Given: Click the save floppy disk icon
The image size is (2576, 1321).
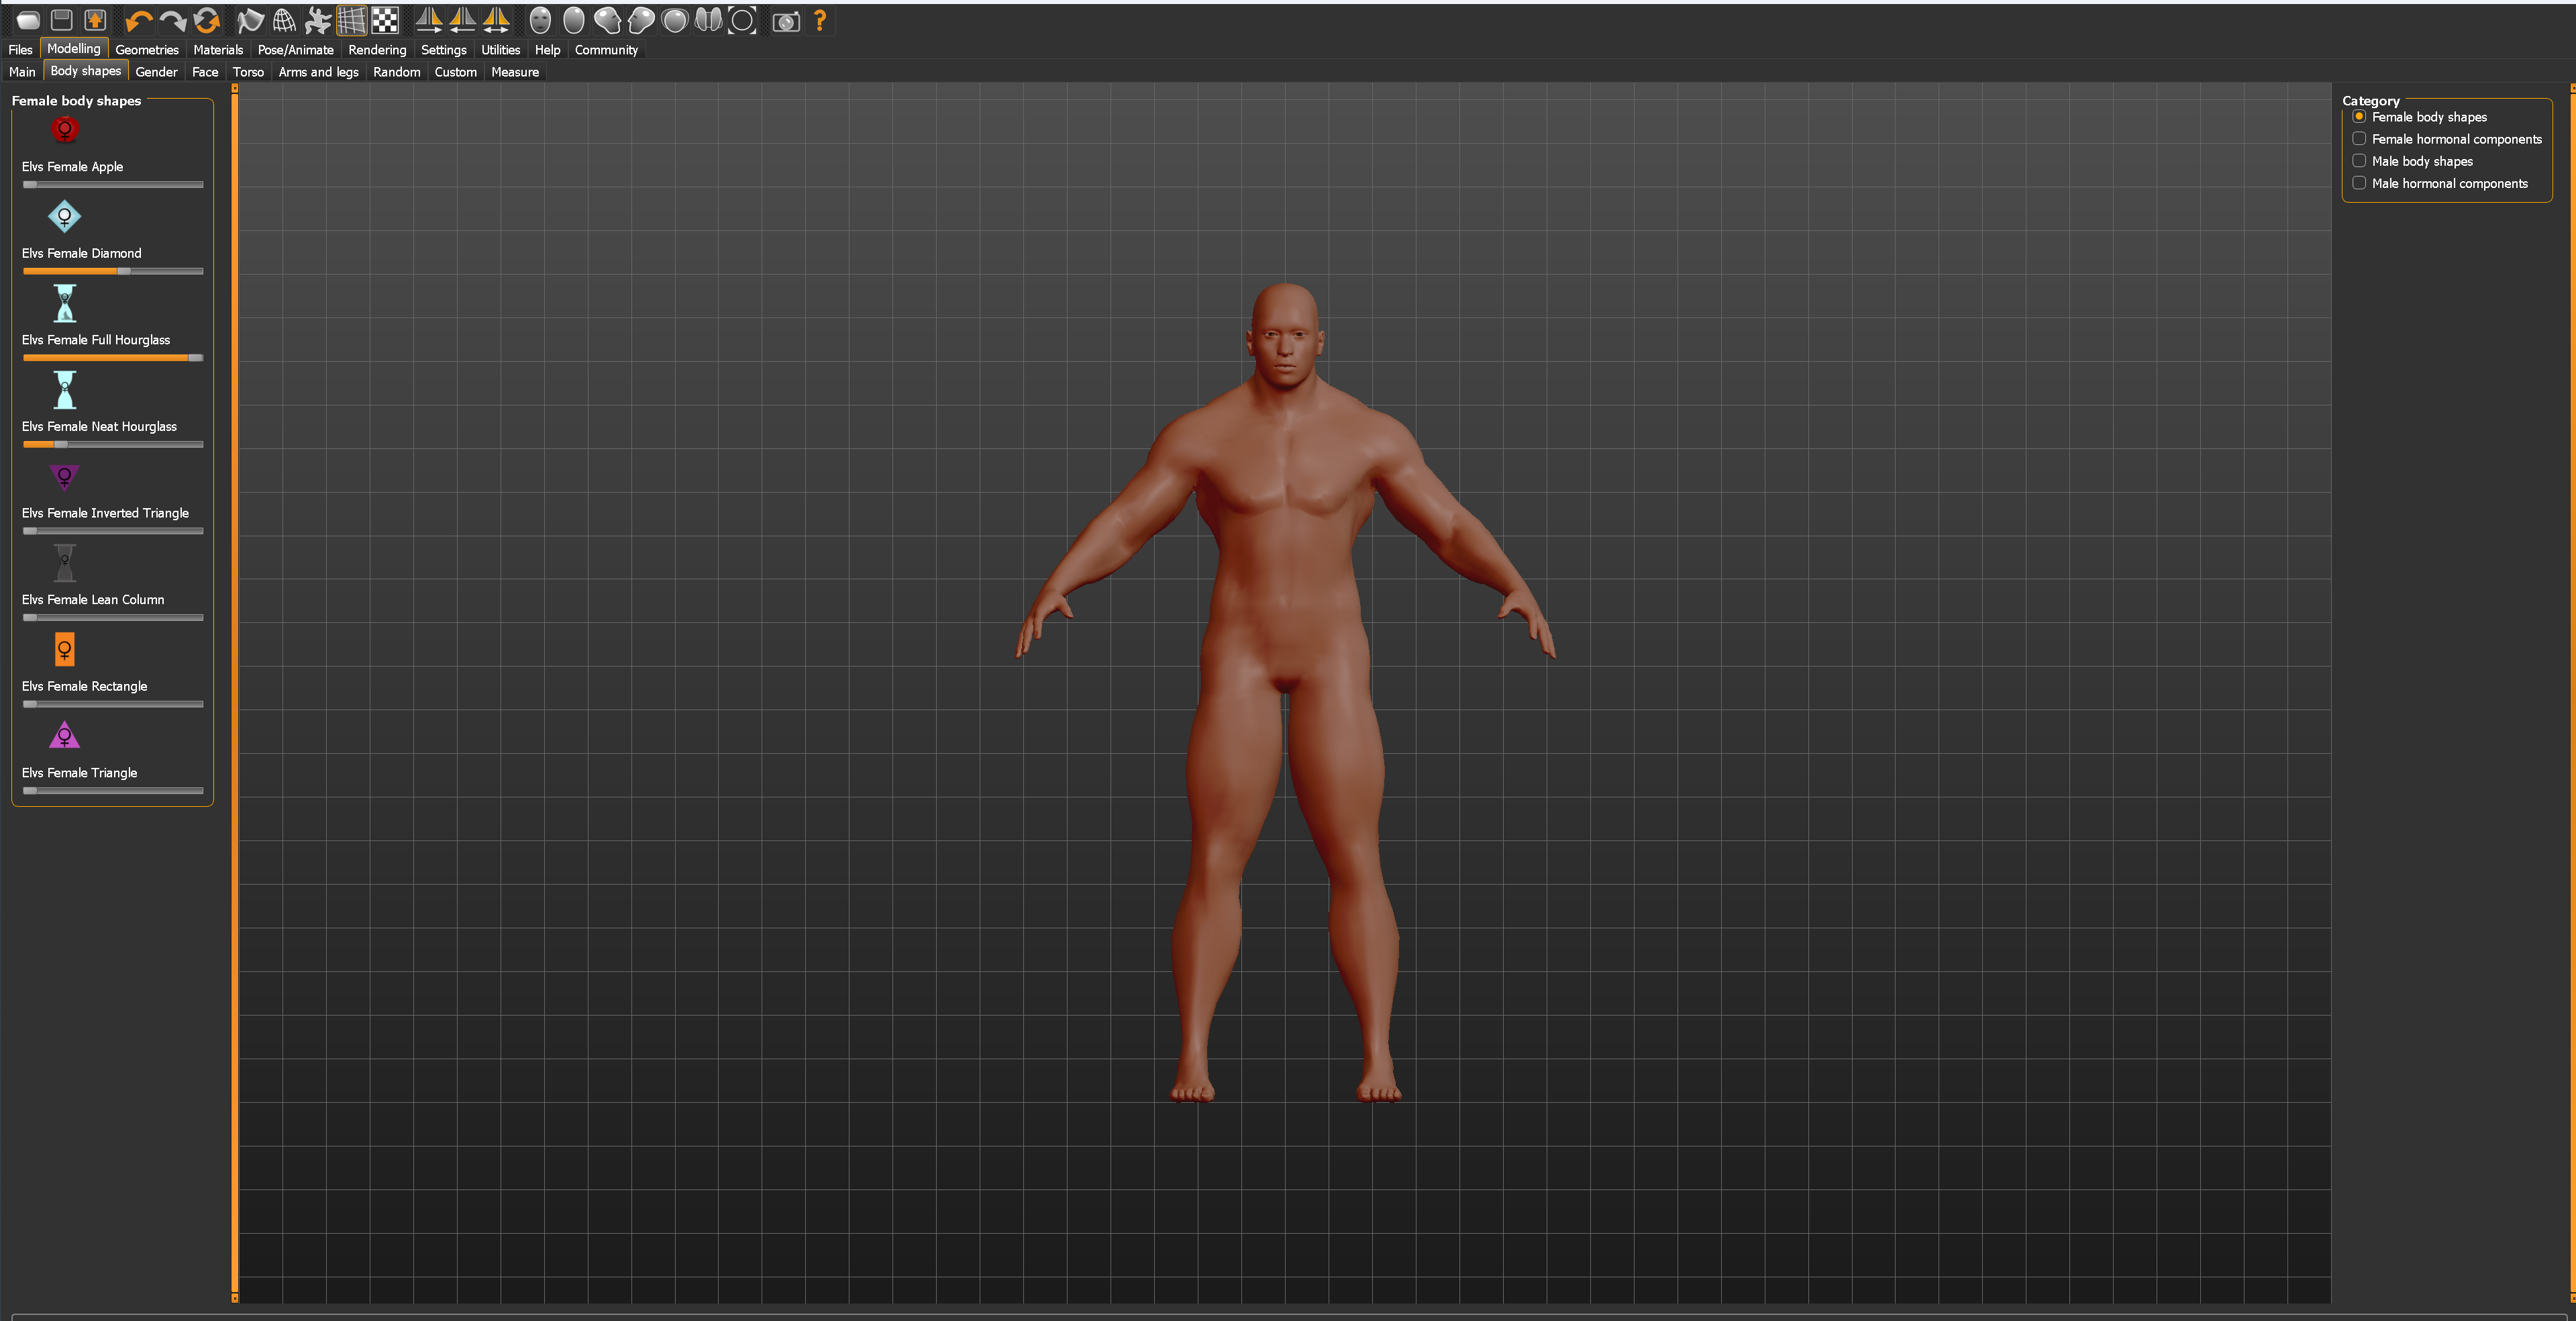Looking at the screenshot, I should point(62,21).
